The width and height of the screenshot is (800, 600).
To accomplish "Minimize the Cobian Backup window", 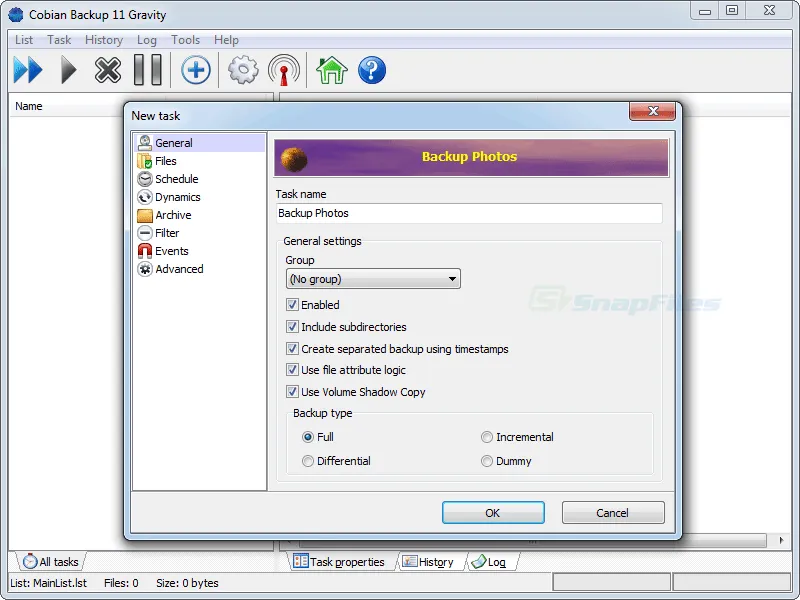I will [x=705, y=10].
